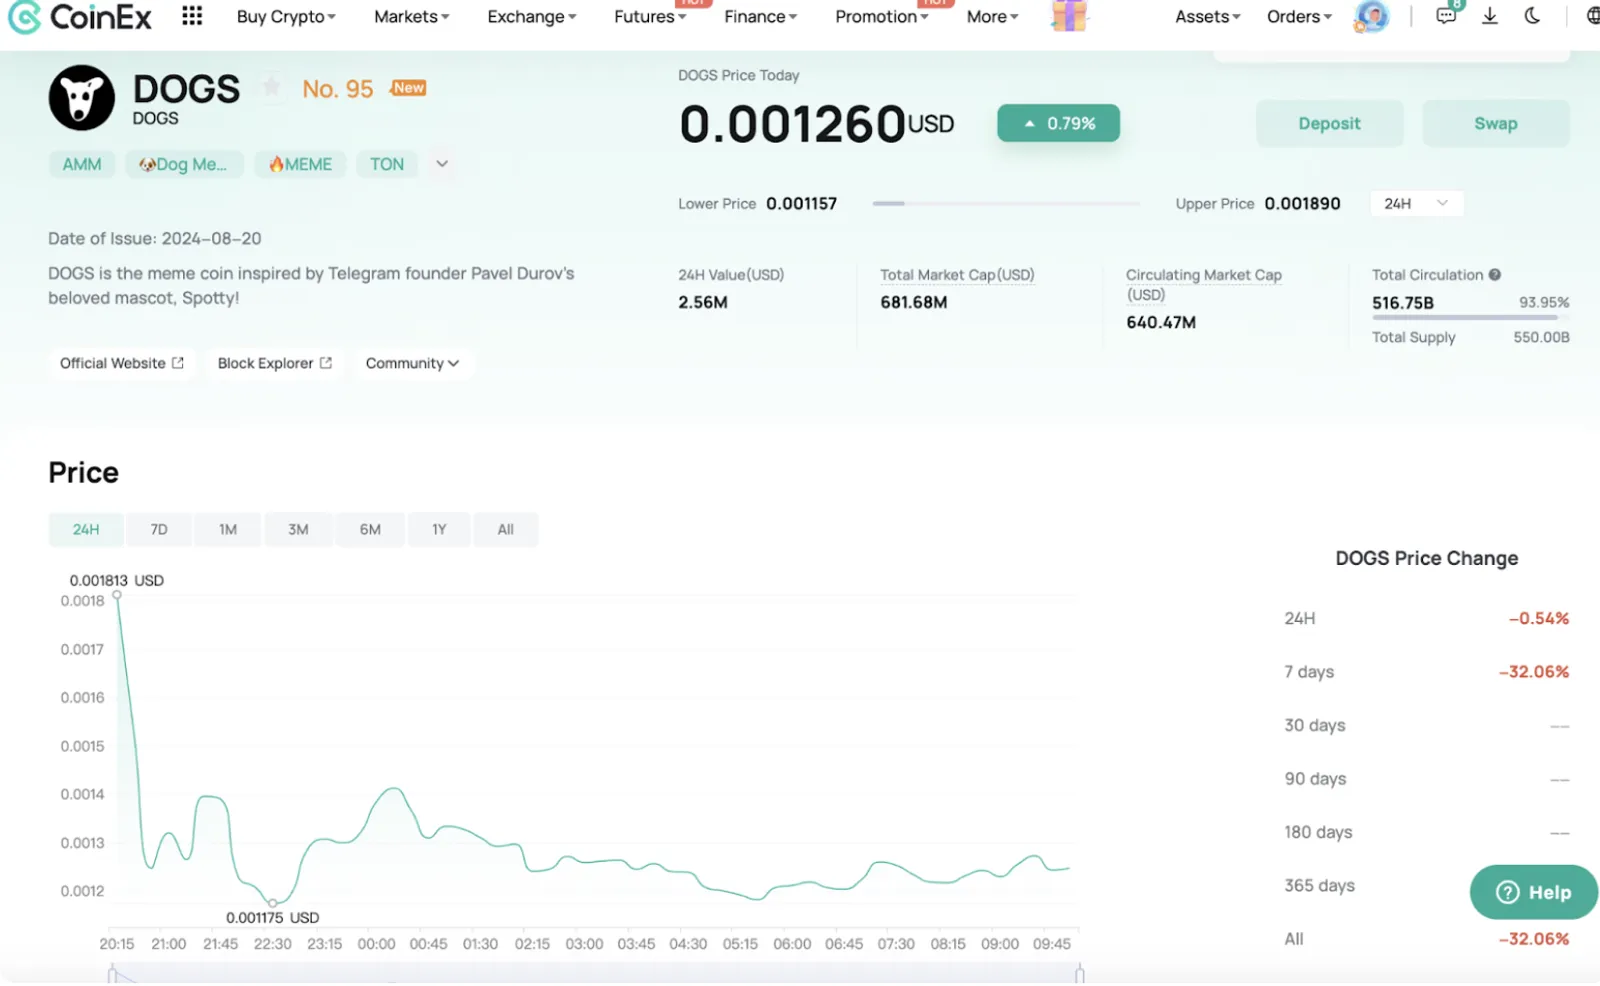Select the 7D chart tab

pyautogui.click(x=159, y=530)
